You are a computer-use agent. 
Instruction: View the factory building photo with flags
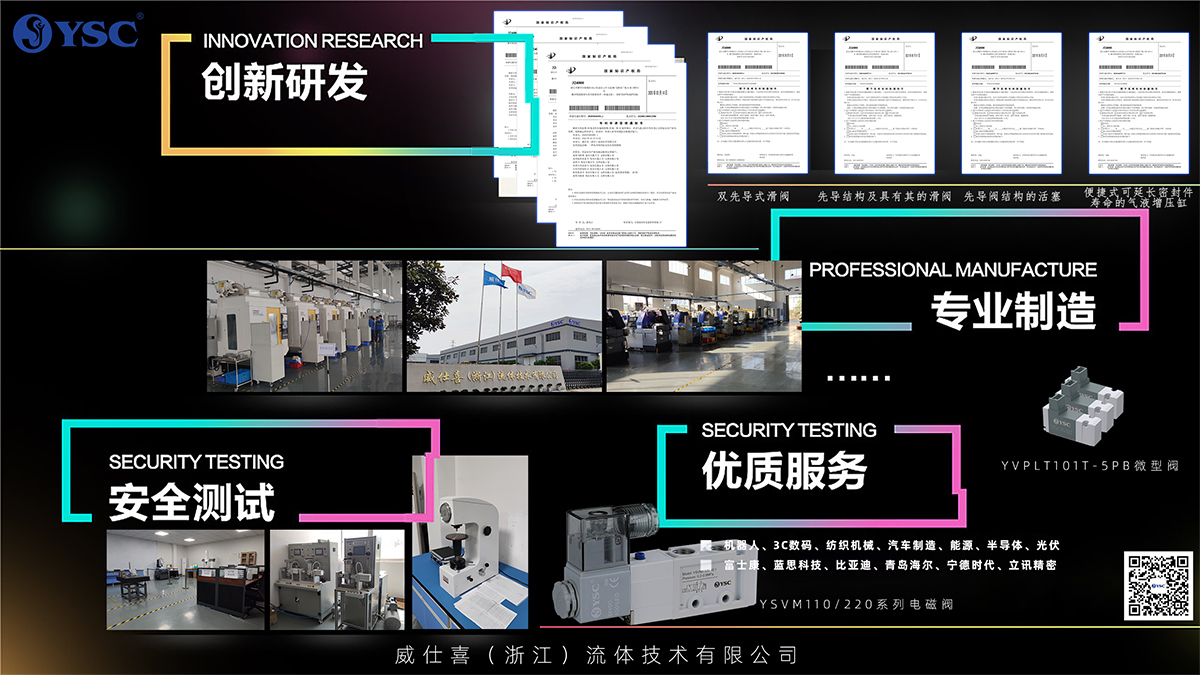tap(503, 326)
